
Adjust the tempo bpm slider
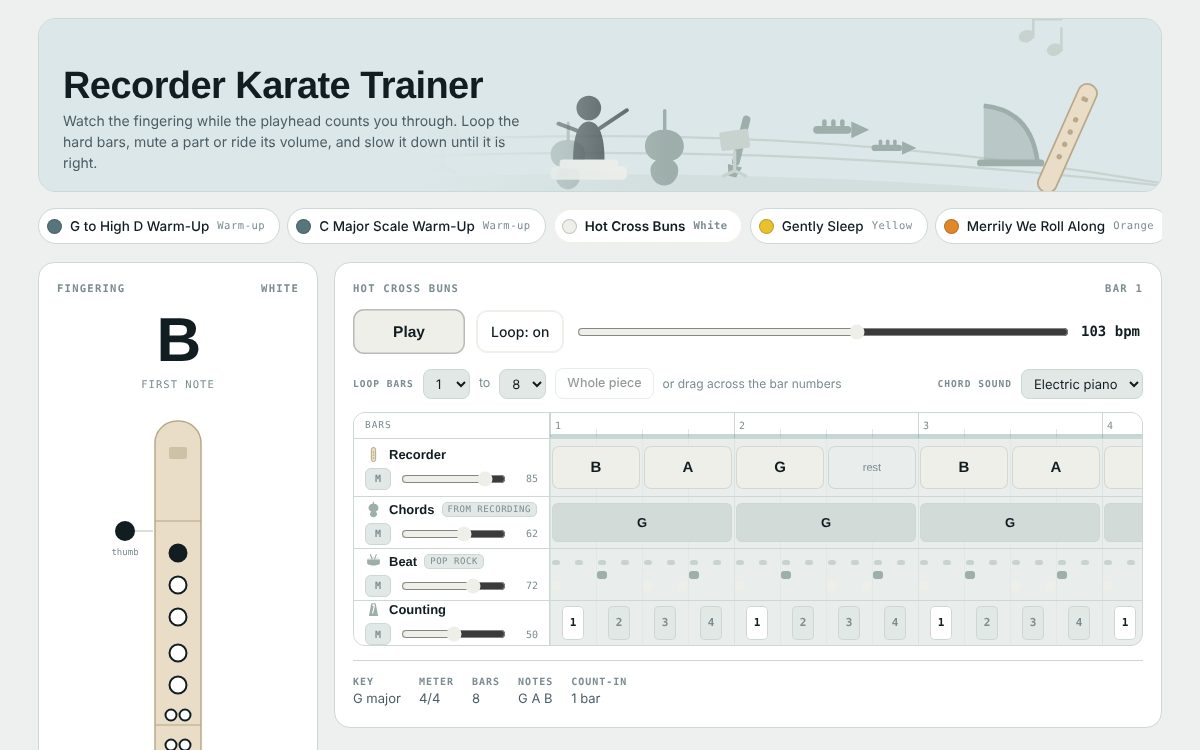(823, 332)
